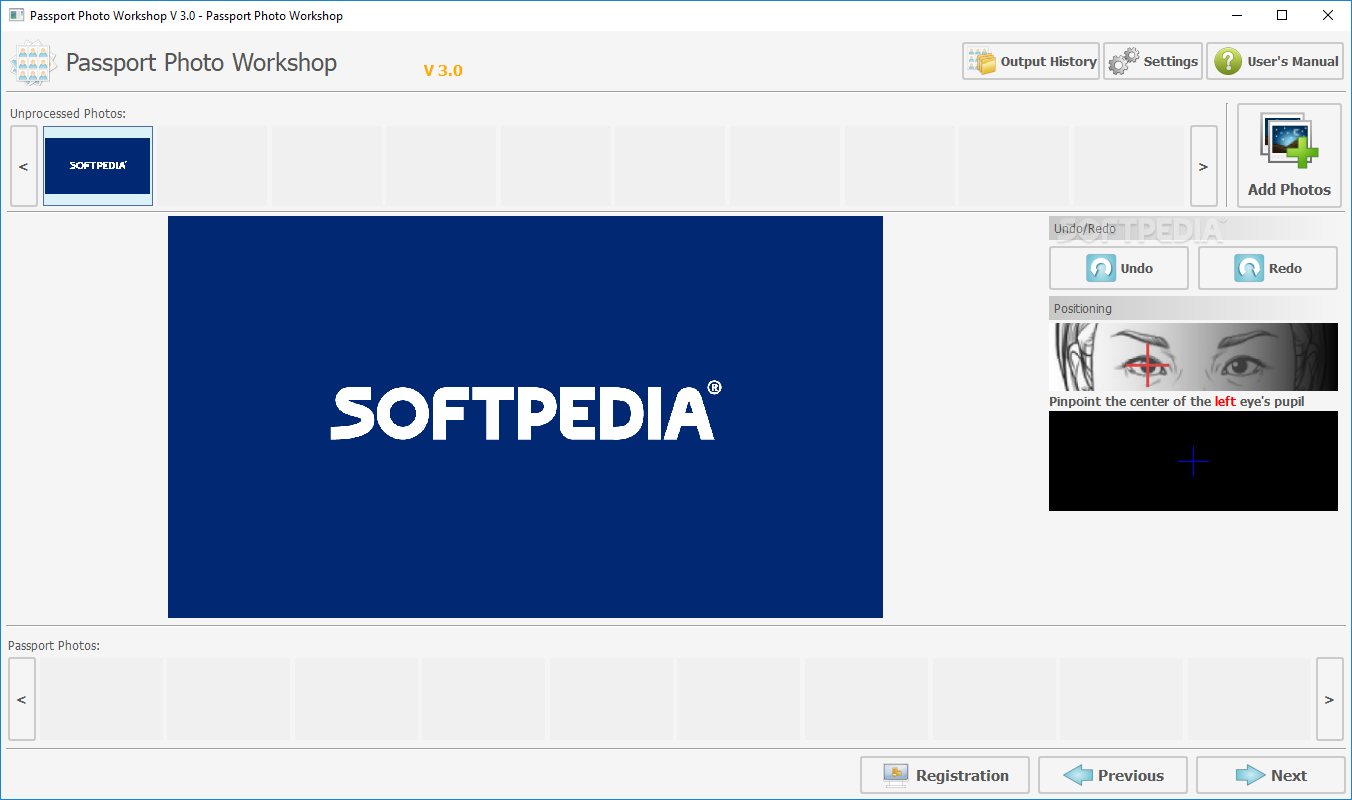1352x800 pixels.
Task: Click the application icon in title bar
Action: [x=16, y=15]
